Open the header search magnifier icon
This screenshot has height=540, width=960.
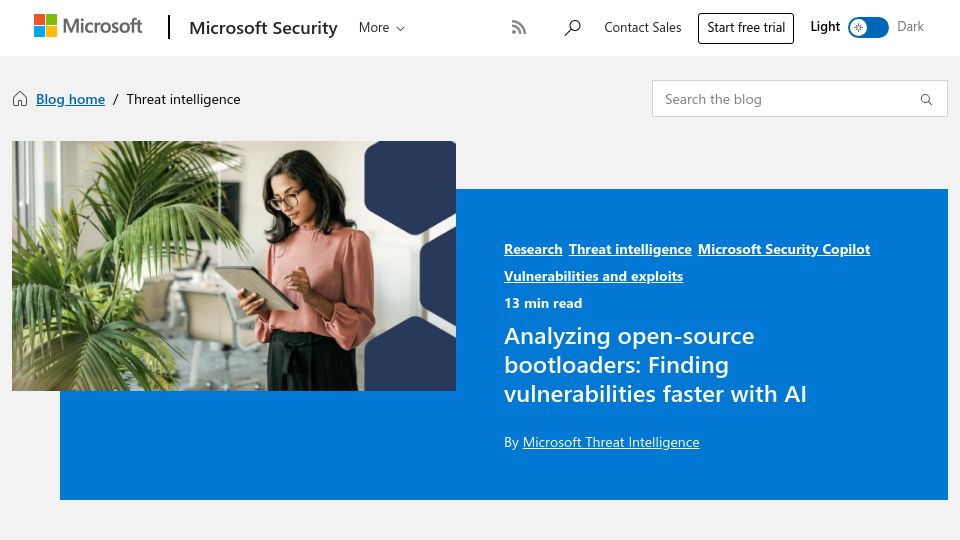[572, 28]
